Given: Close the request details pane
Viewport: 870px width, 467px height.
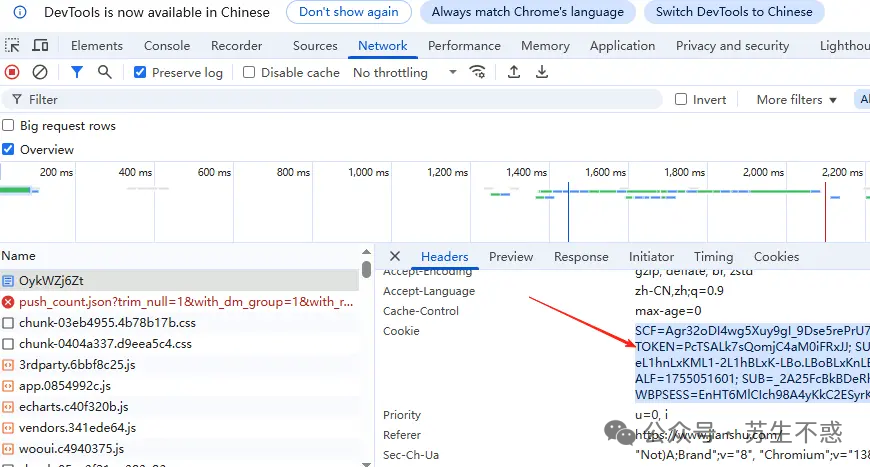Looking at the screenshot, I should [x=394, y=256].
